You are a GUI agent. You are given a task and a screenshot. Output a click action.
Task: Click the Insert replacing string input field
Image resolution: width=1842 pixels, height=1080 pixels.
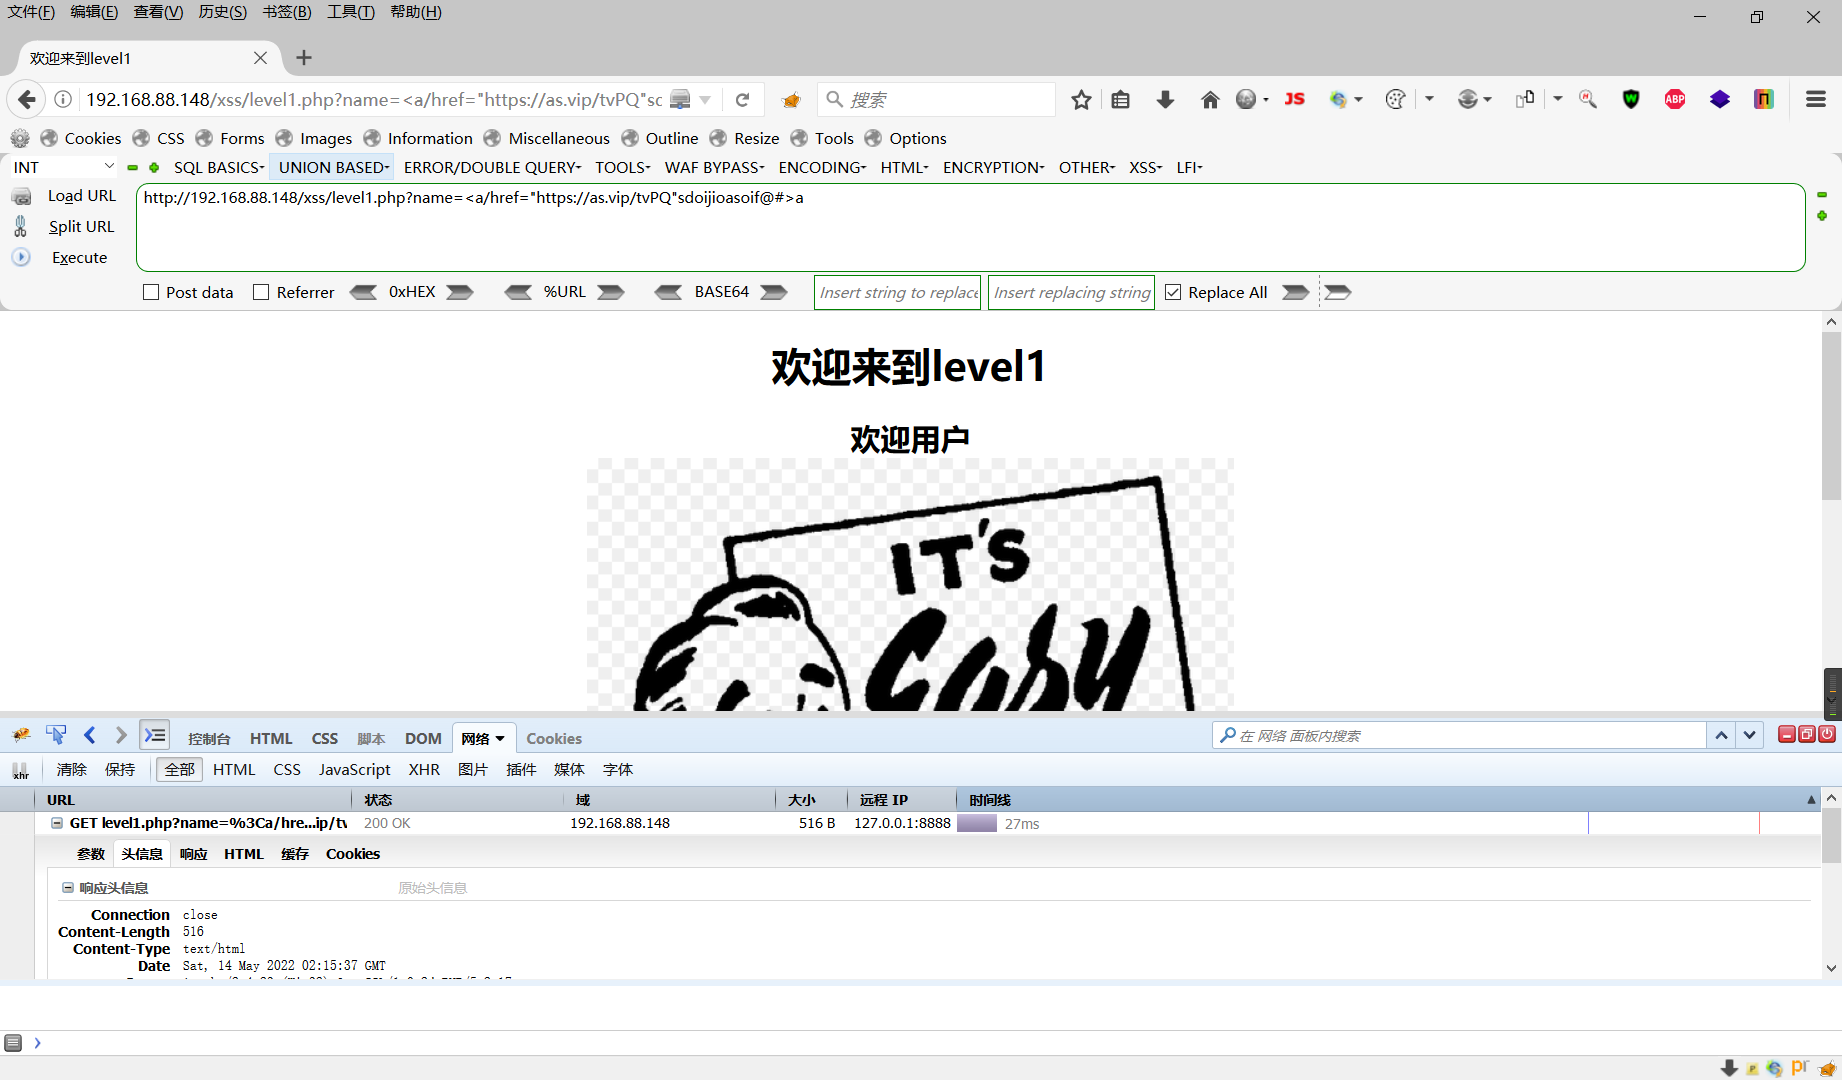1070,292
